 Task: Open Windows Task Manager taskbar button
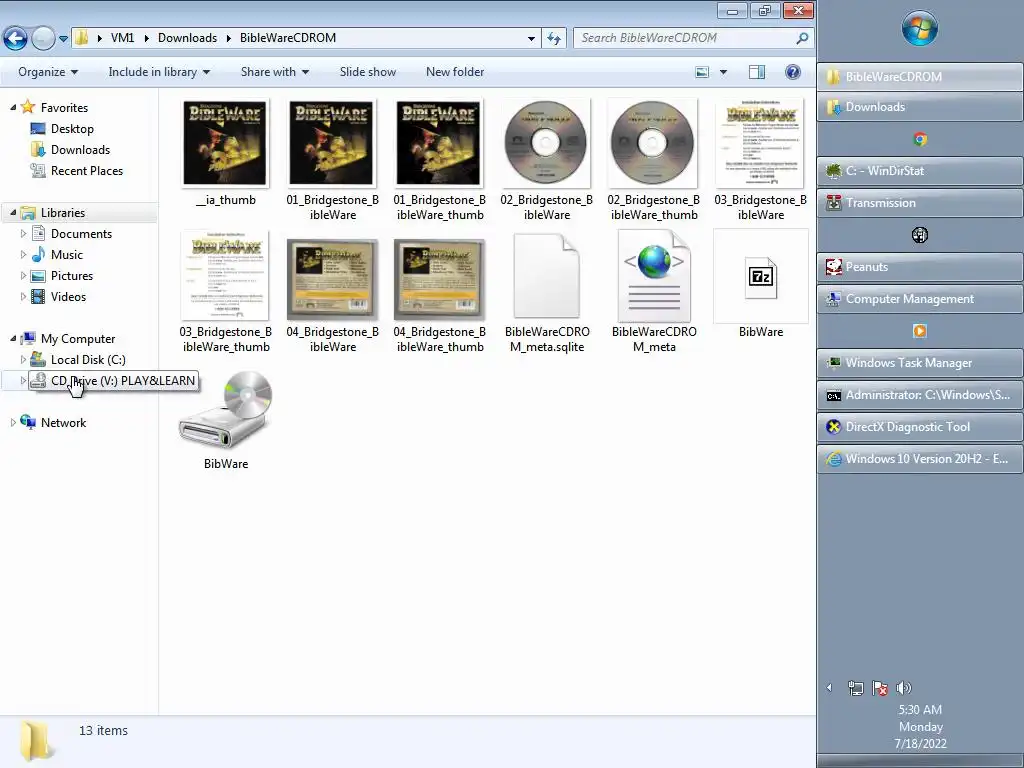[920, 363]
